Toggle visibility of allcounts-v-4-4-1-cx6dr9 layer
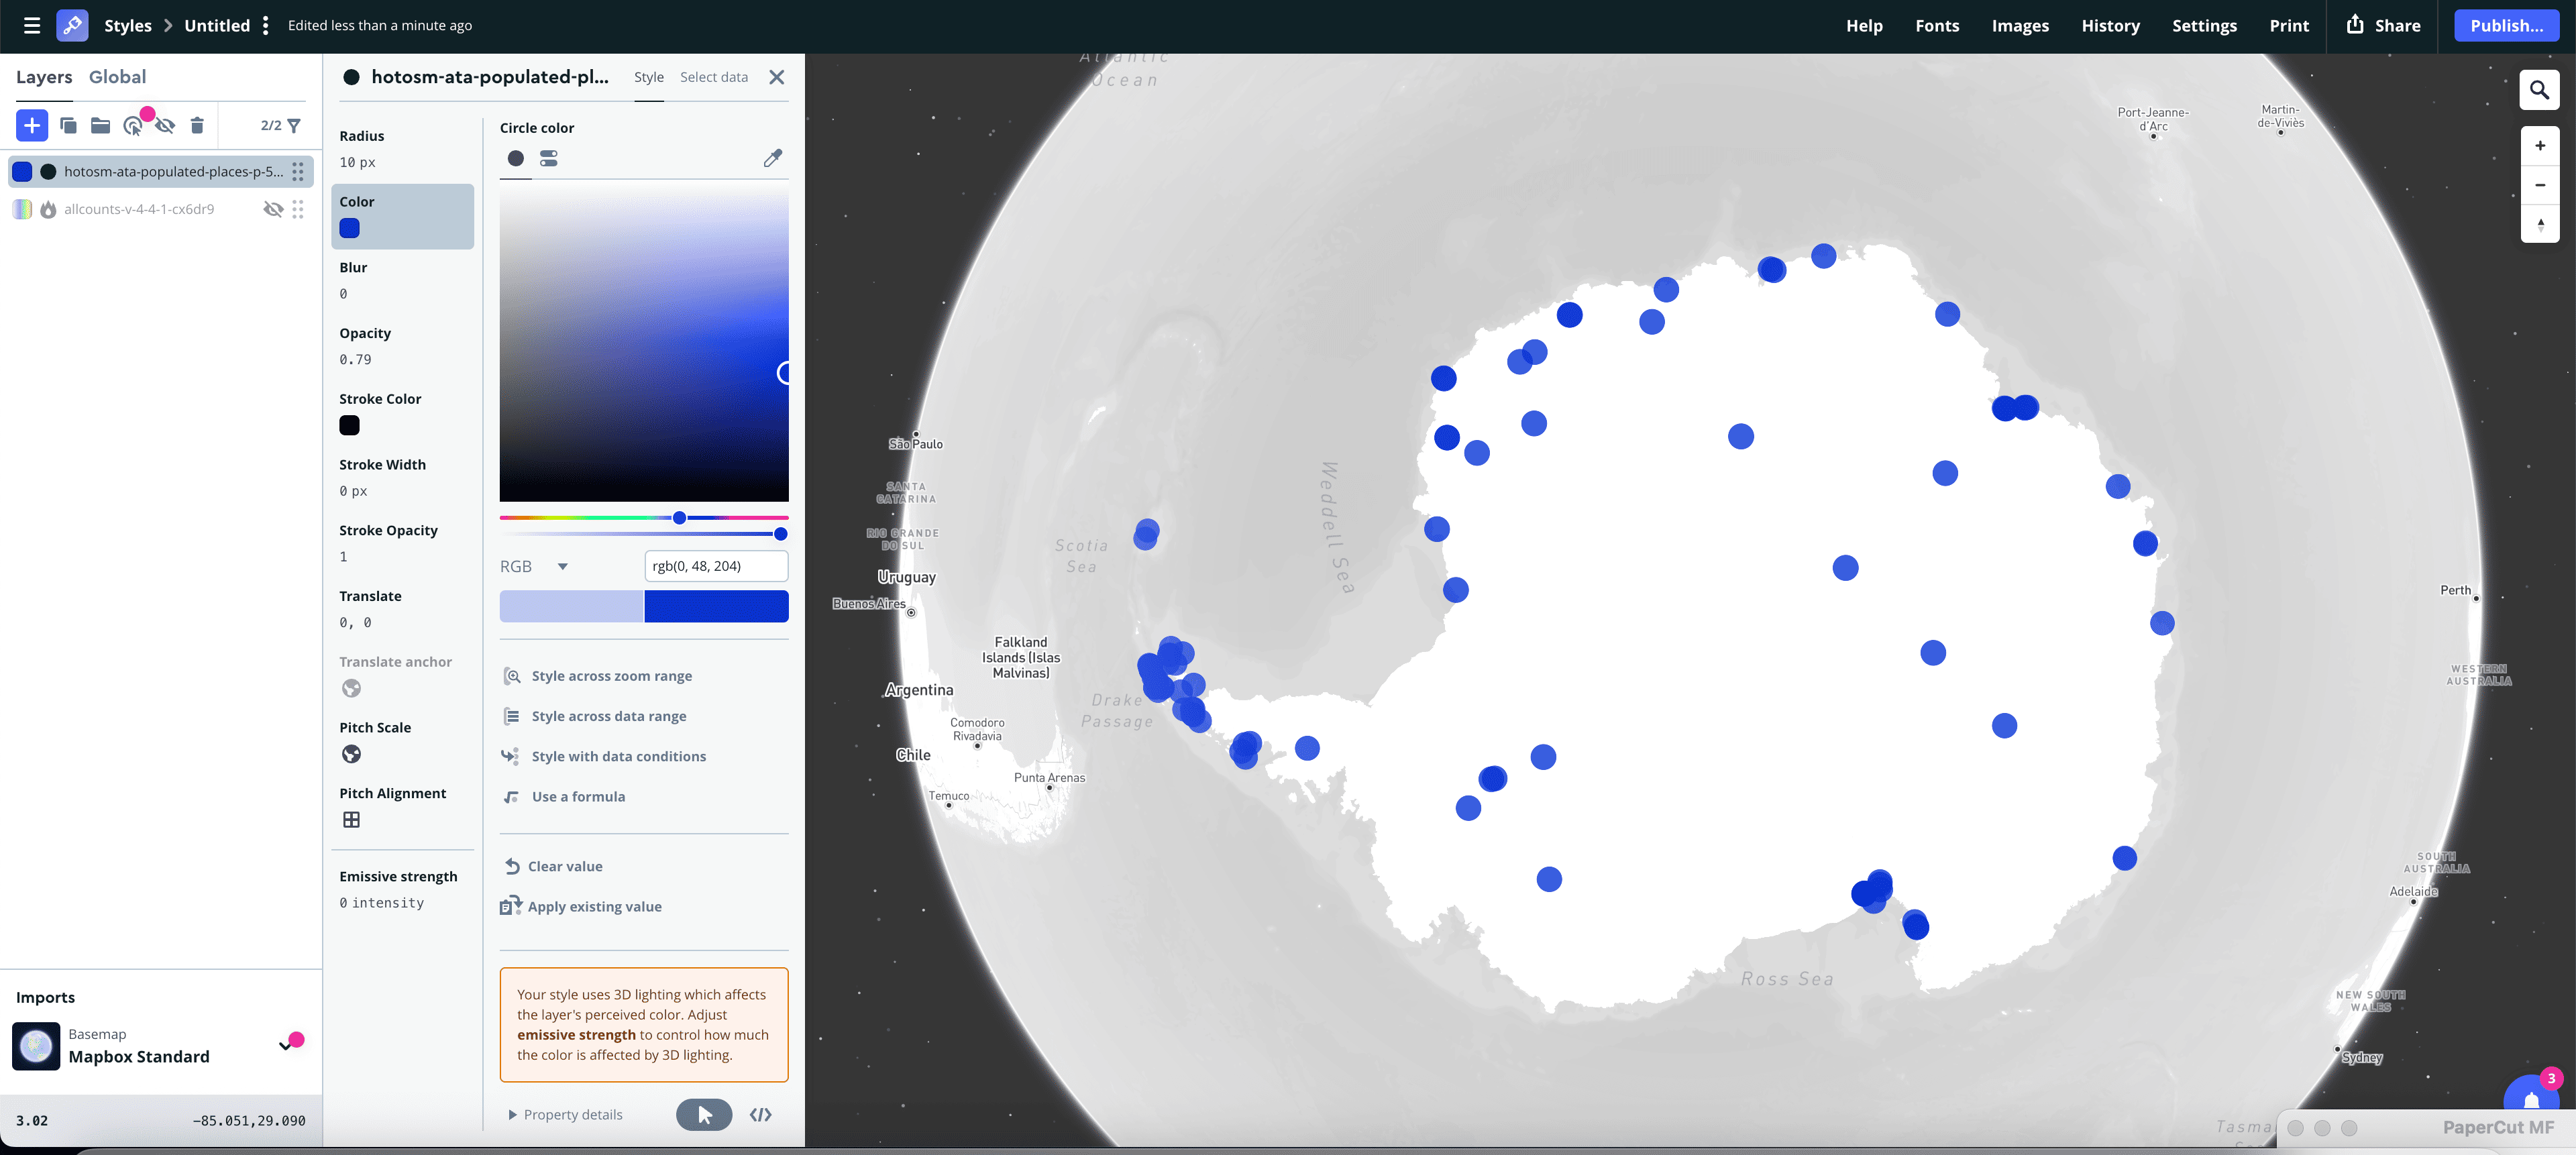Screen dimensions: 2576x1155 pyautogui.click(x=273, y=209)
